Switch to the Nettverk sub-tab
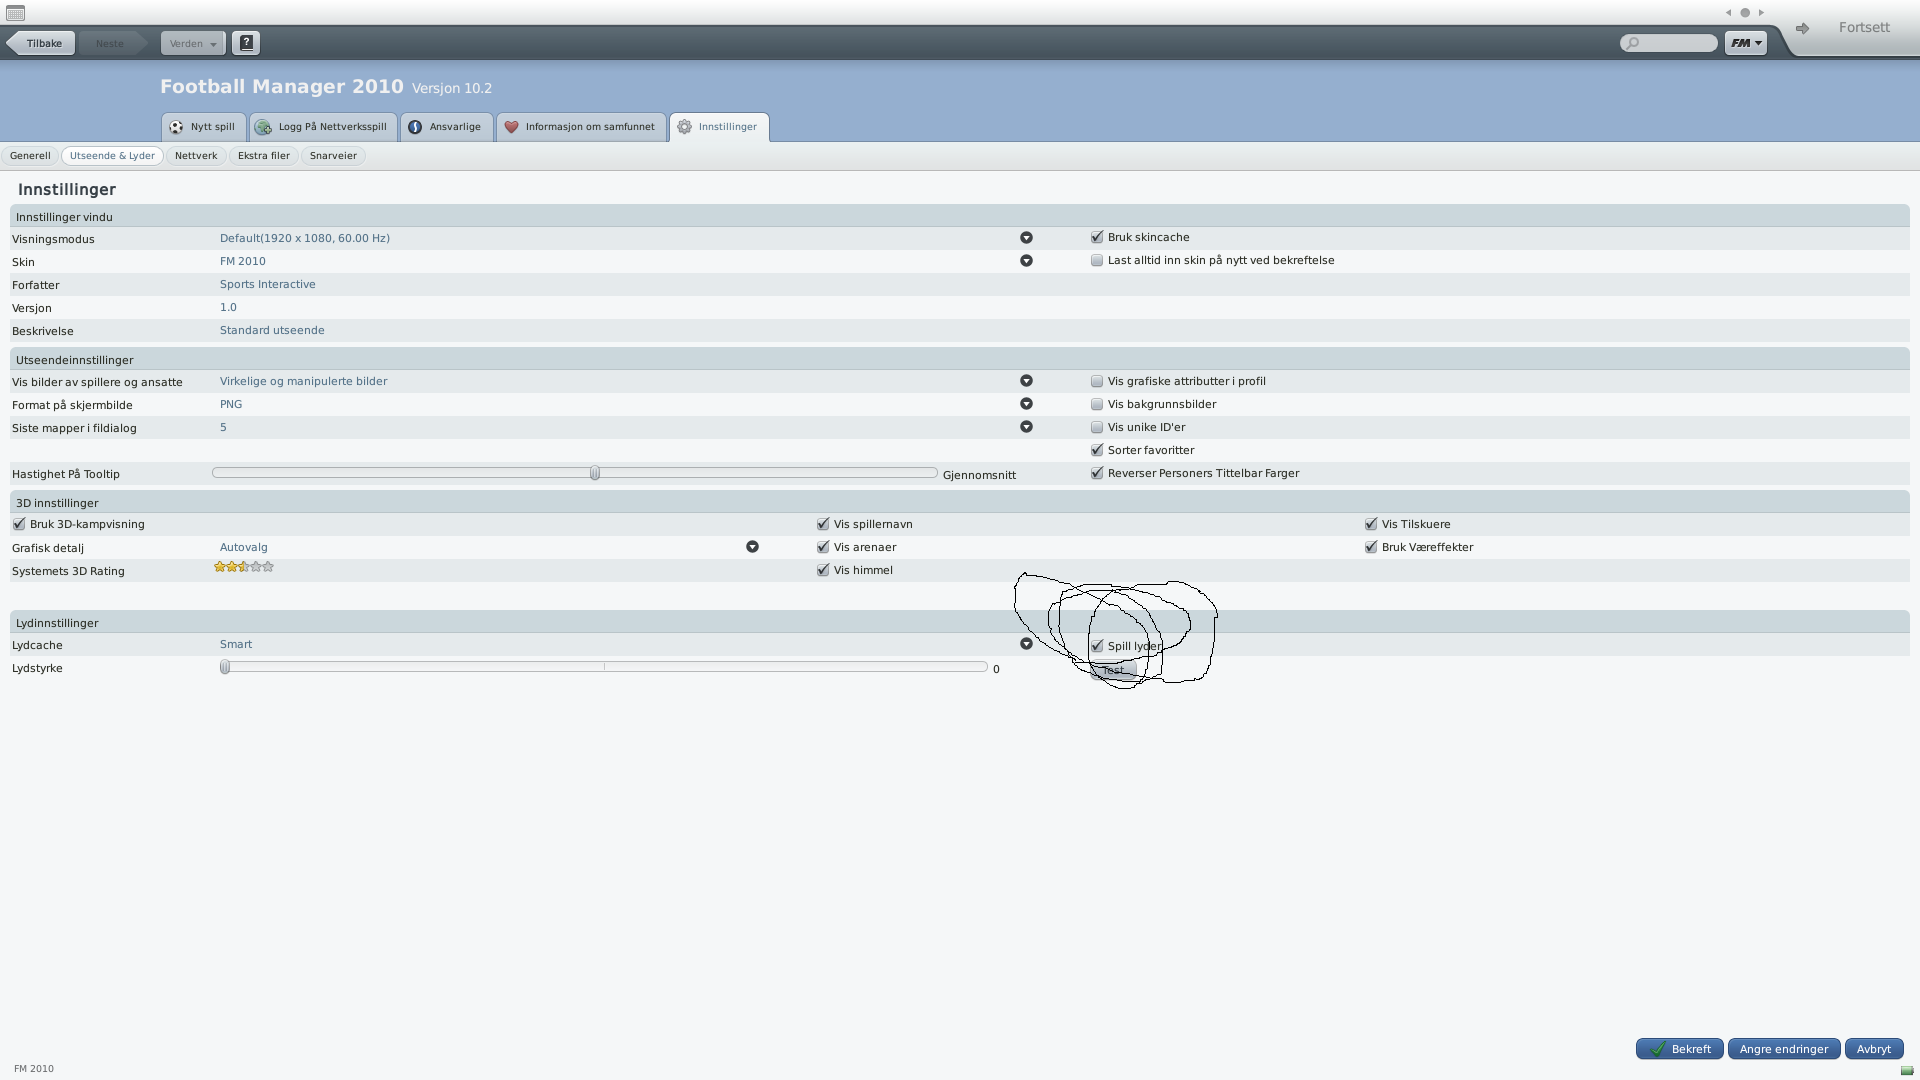 coord(196,156)
